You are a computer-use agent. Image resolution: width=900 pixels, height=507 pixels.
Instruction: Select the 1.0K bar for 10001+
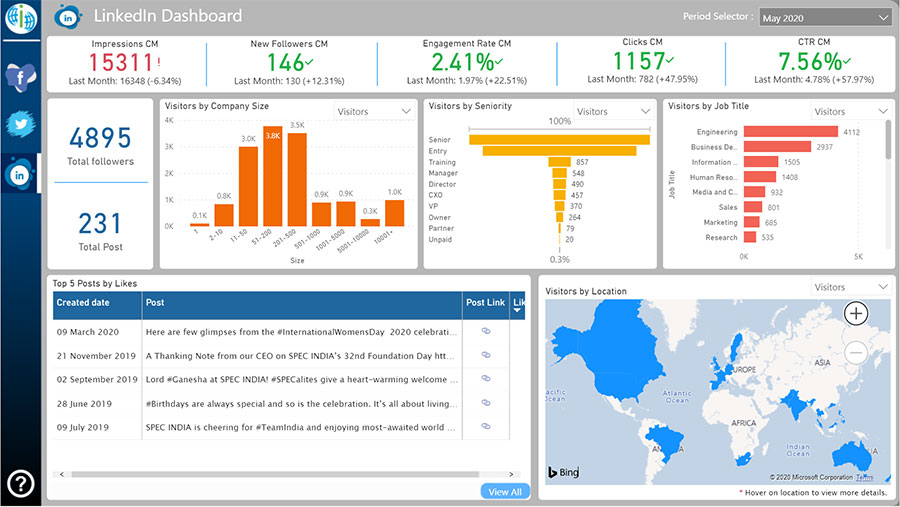(394, 213)
